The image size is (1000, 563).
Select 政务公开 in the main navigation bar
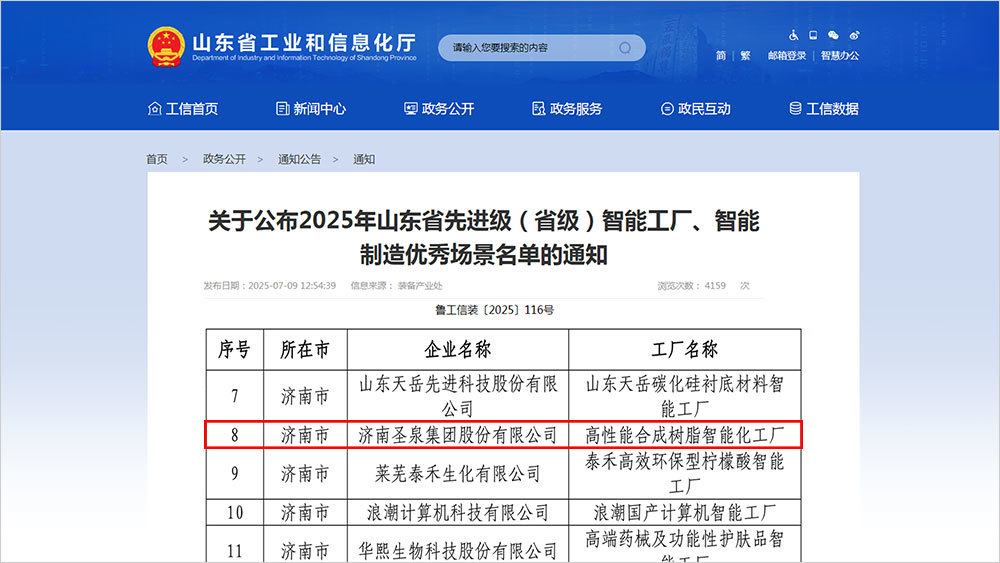click(x=439, y=109)
